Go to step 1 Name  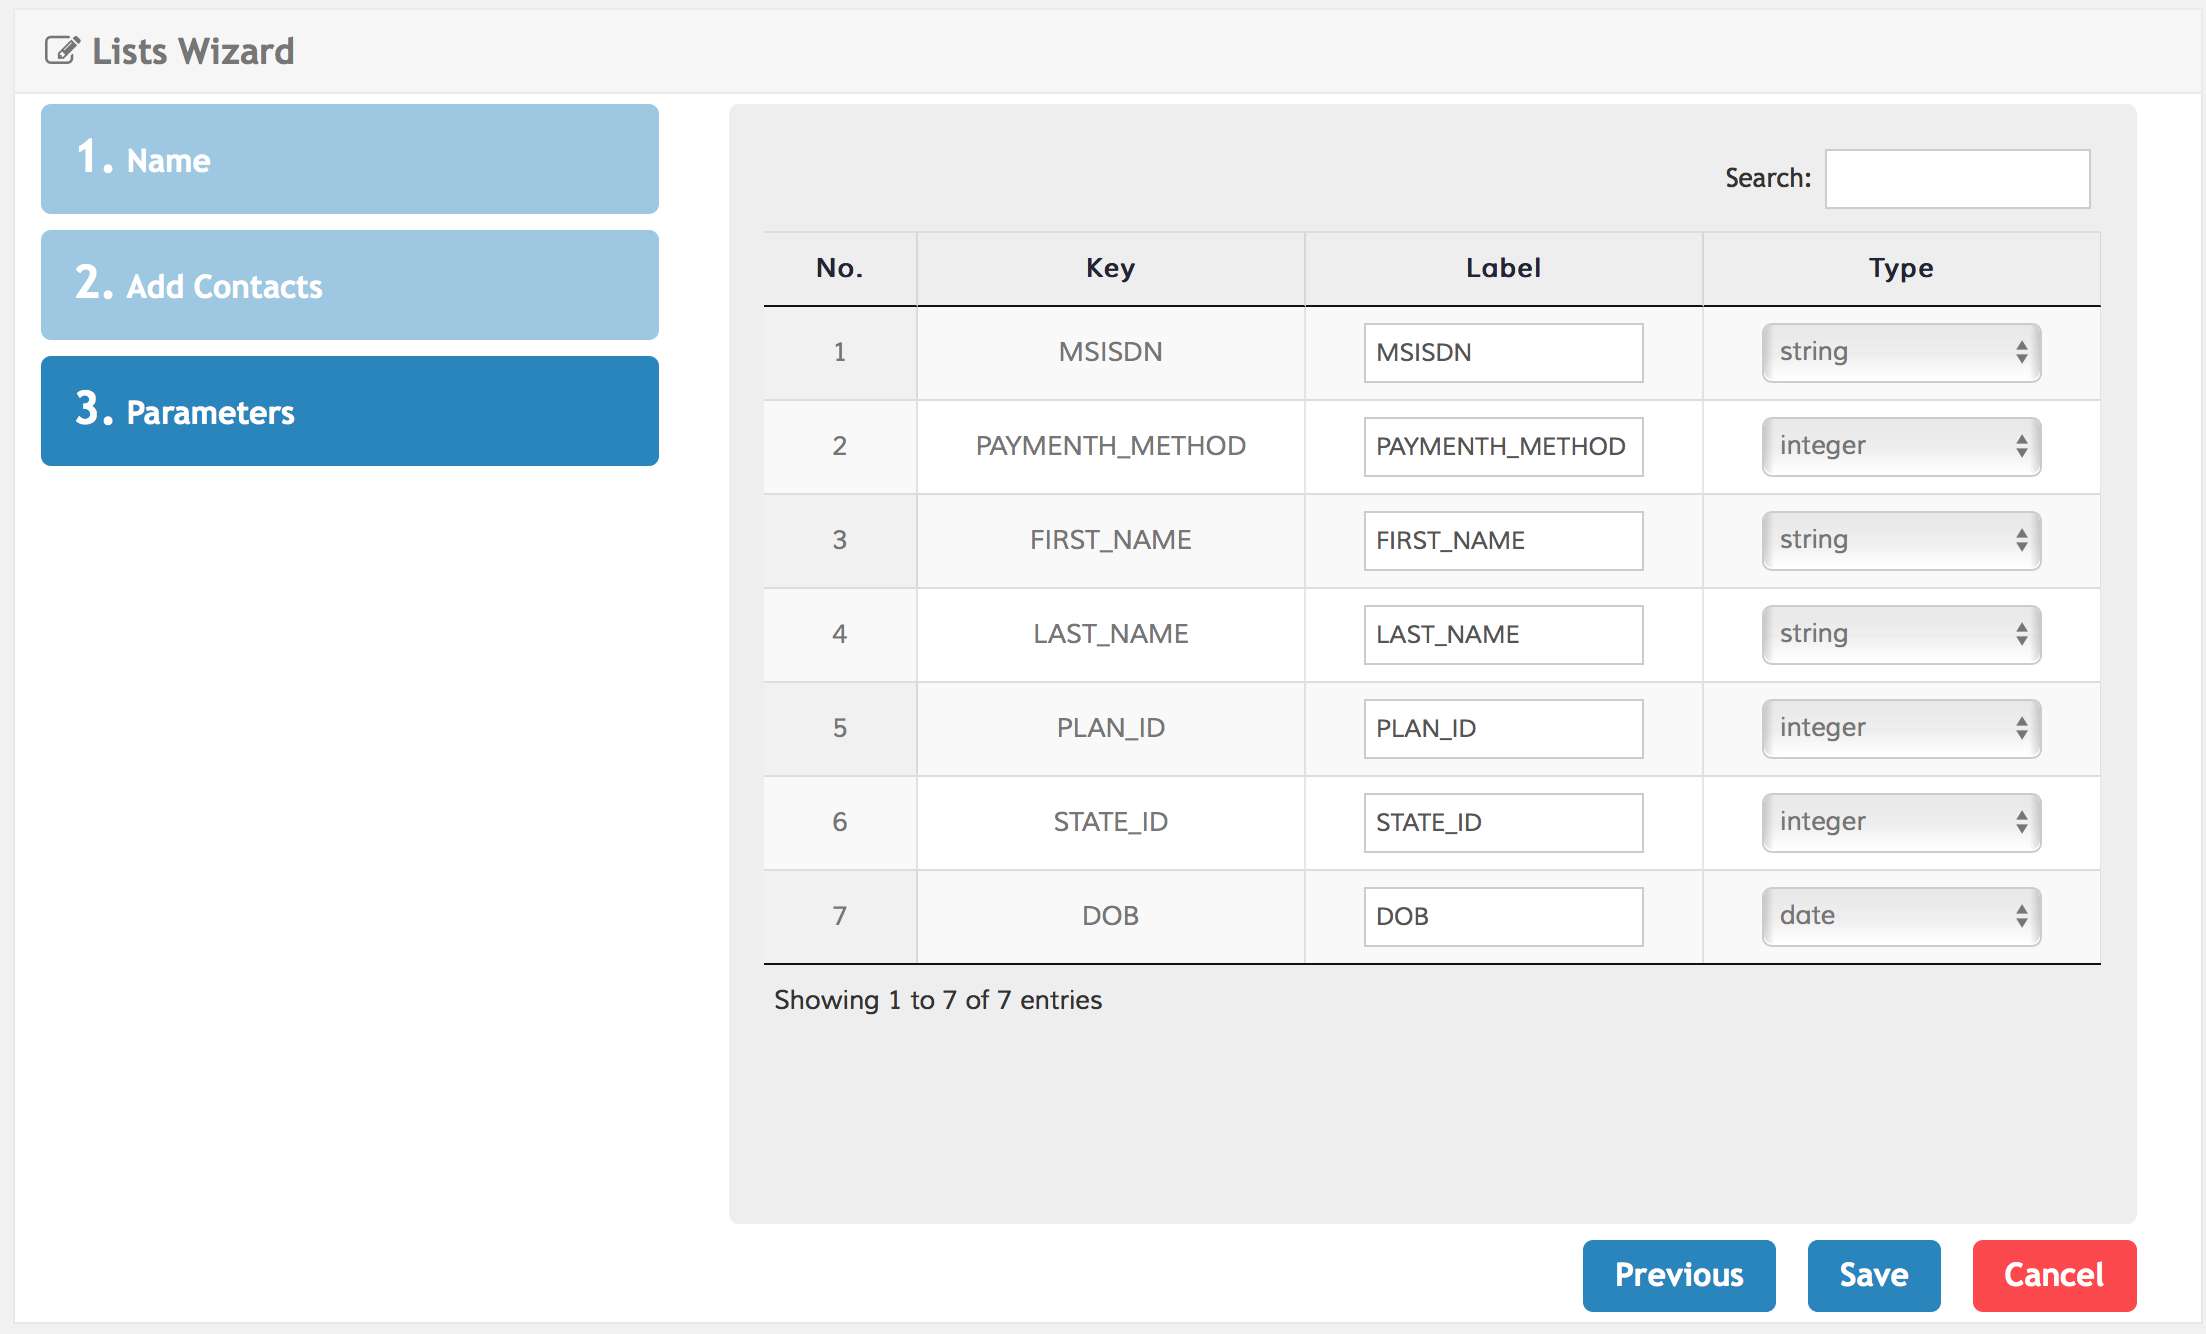click(x=349, y=159)
